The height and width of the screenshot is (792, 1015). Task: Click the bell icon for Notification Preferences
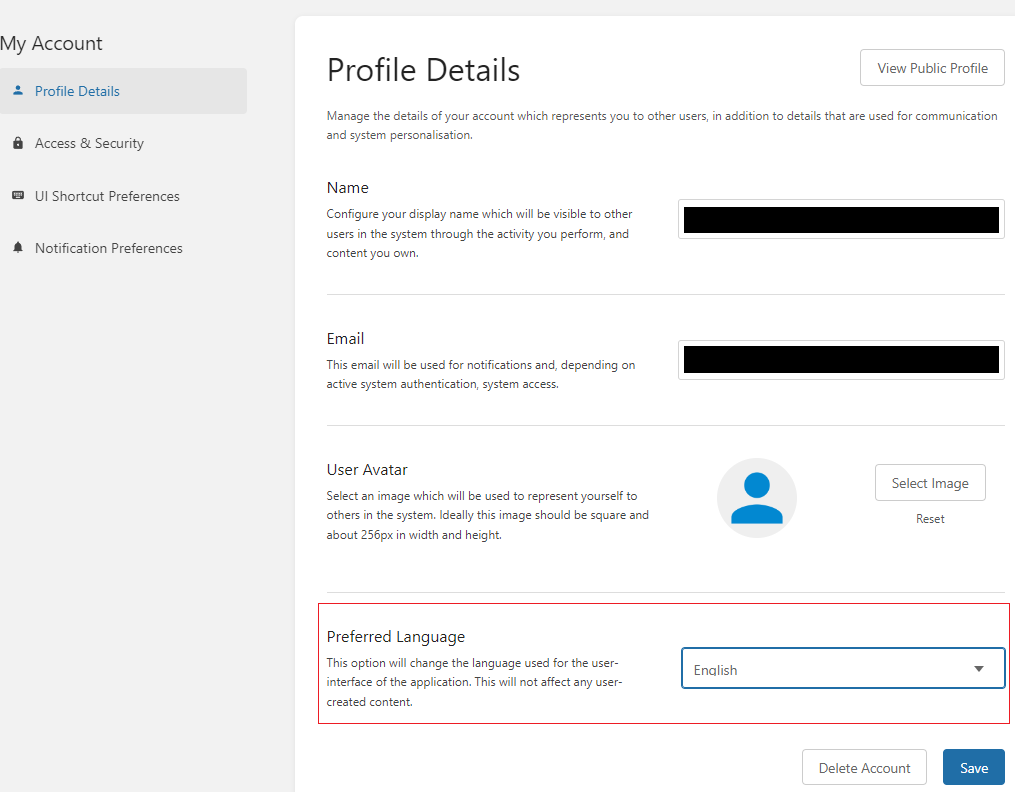click(18, 248)
